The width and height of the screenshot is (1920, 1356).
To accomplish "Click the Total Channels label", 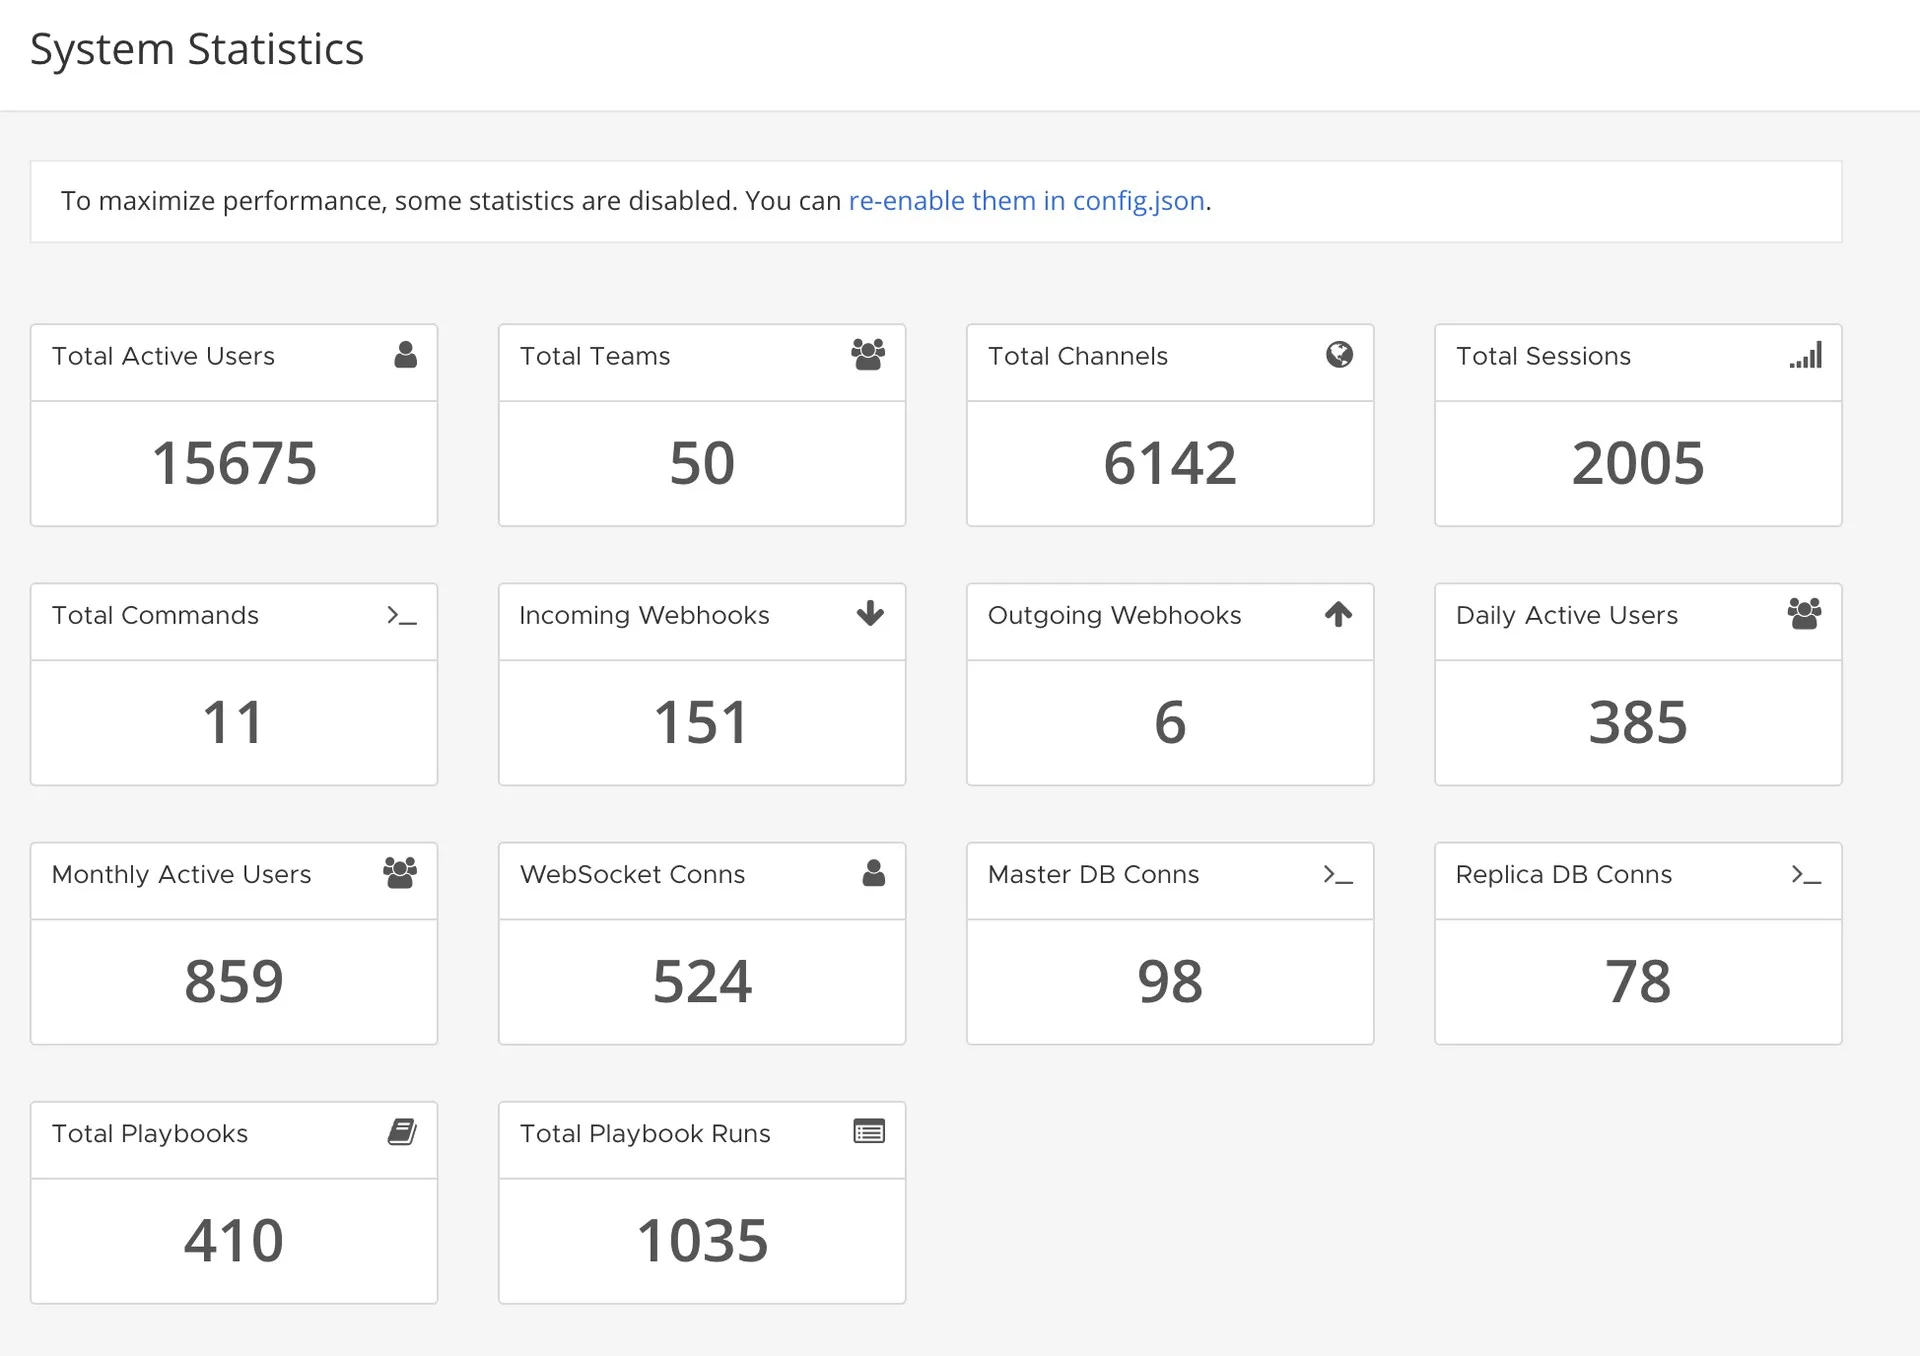I will click(1078, 356).
